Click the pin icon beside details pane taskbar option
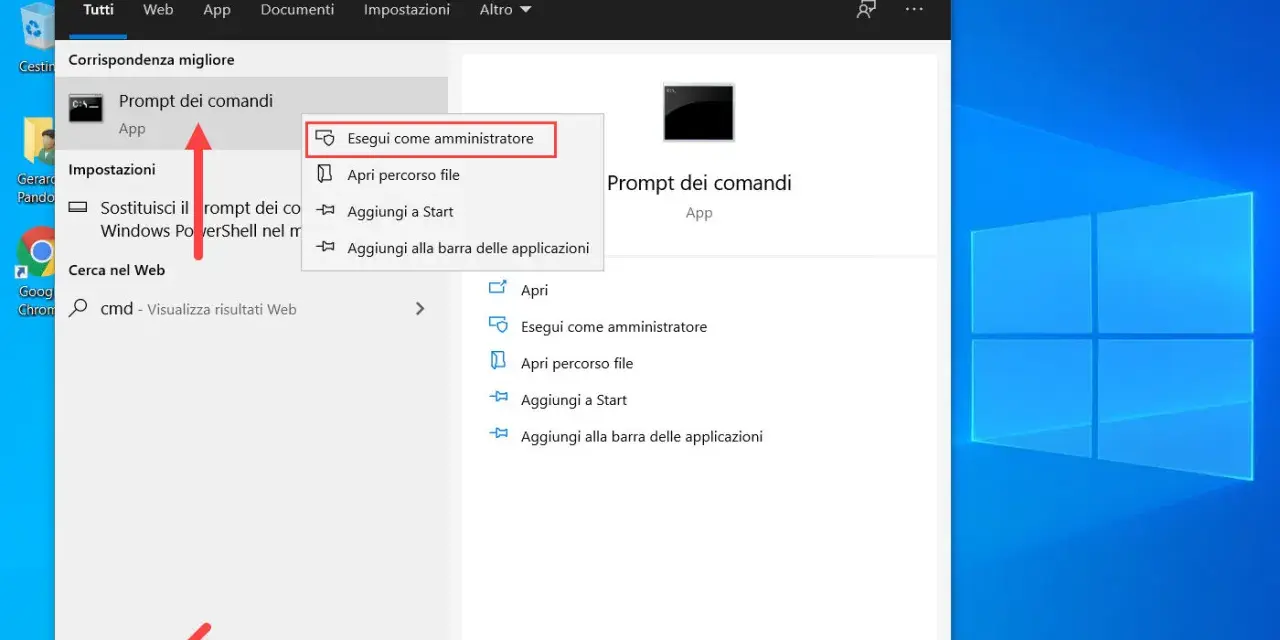 pyautogui.click(x=498, y=434)
